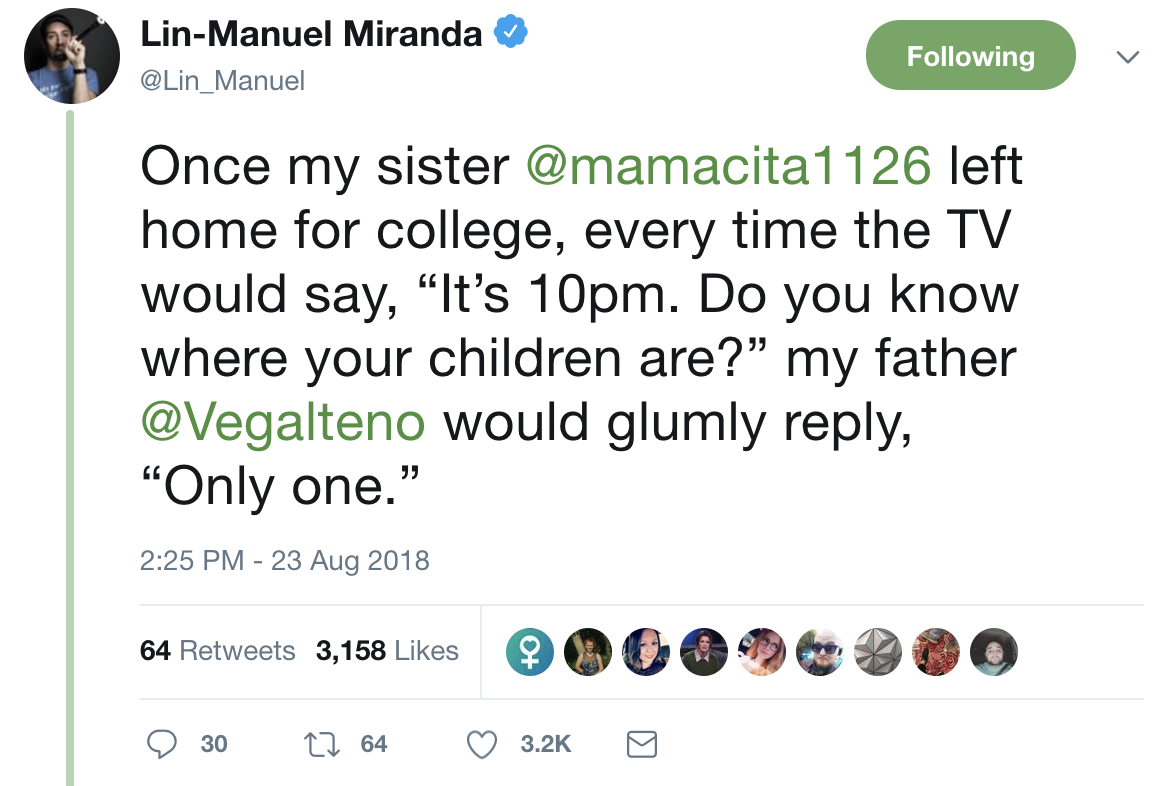Toggle the green Following button

[x=970, y=56]
